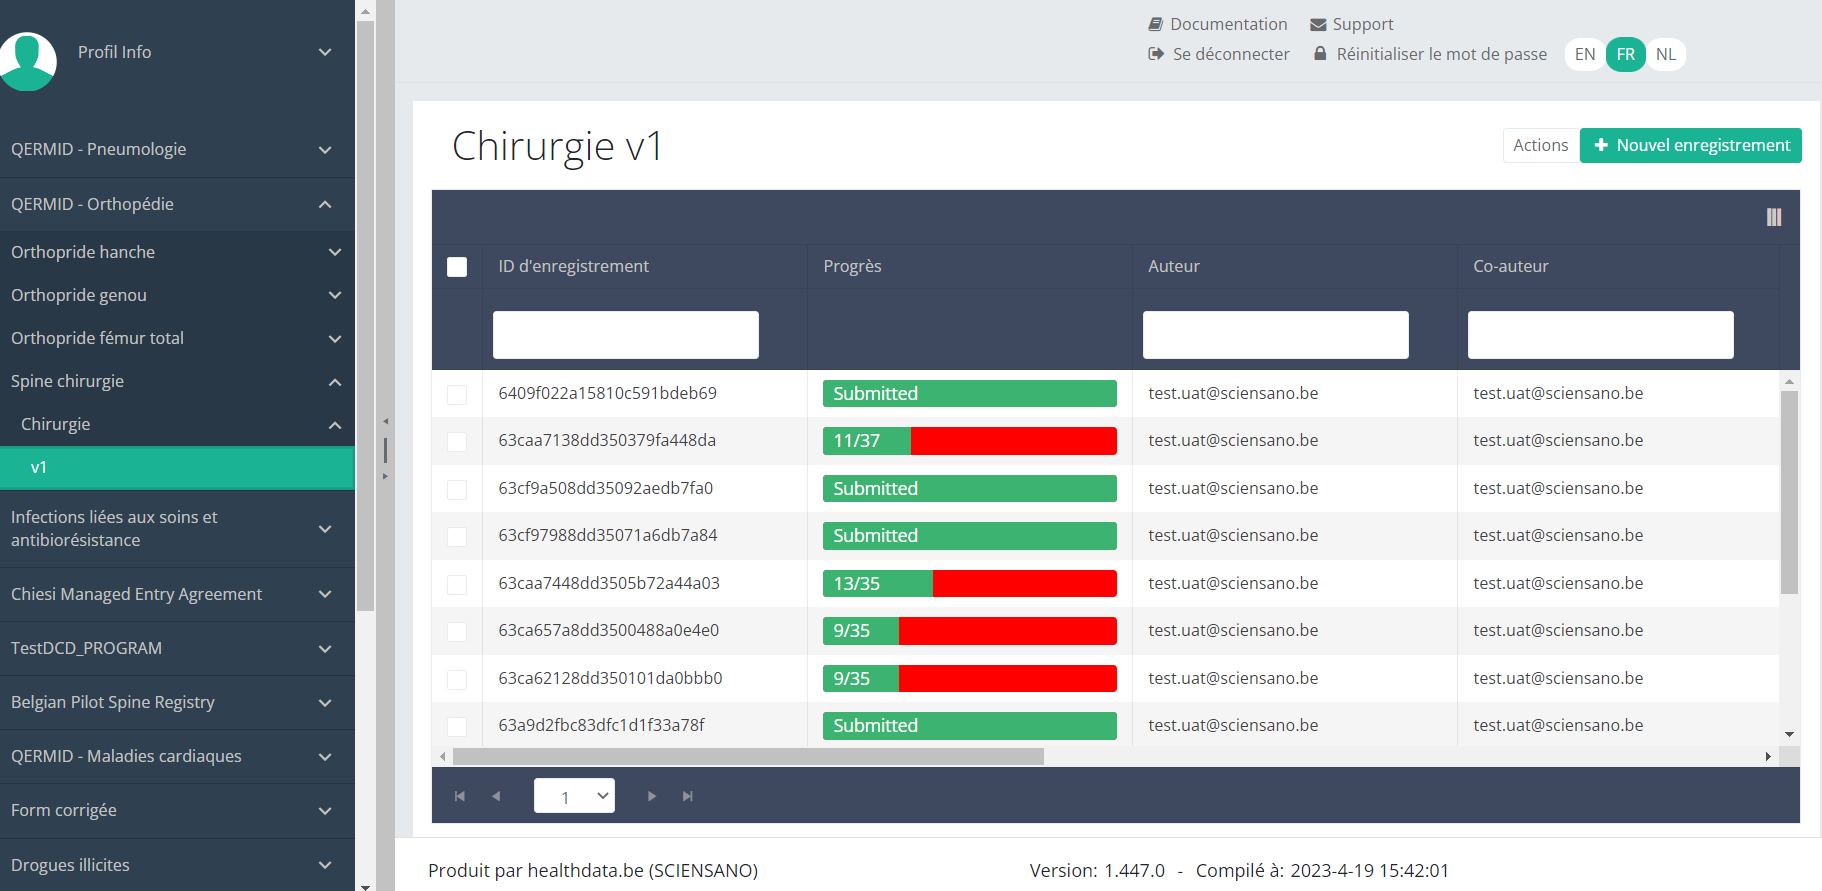Screen dimensions: 1822x891
Task: Go to the next page of records
Action: tap(652, 796)
